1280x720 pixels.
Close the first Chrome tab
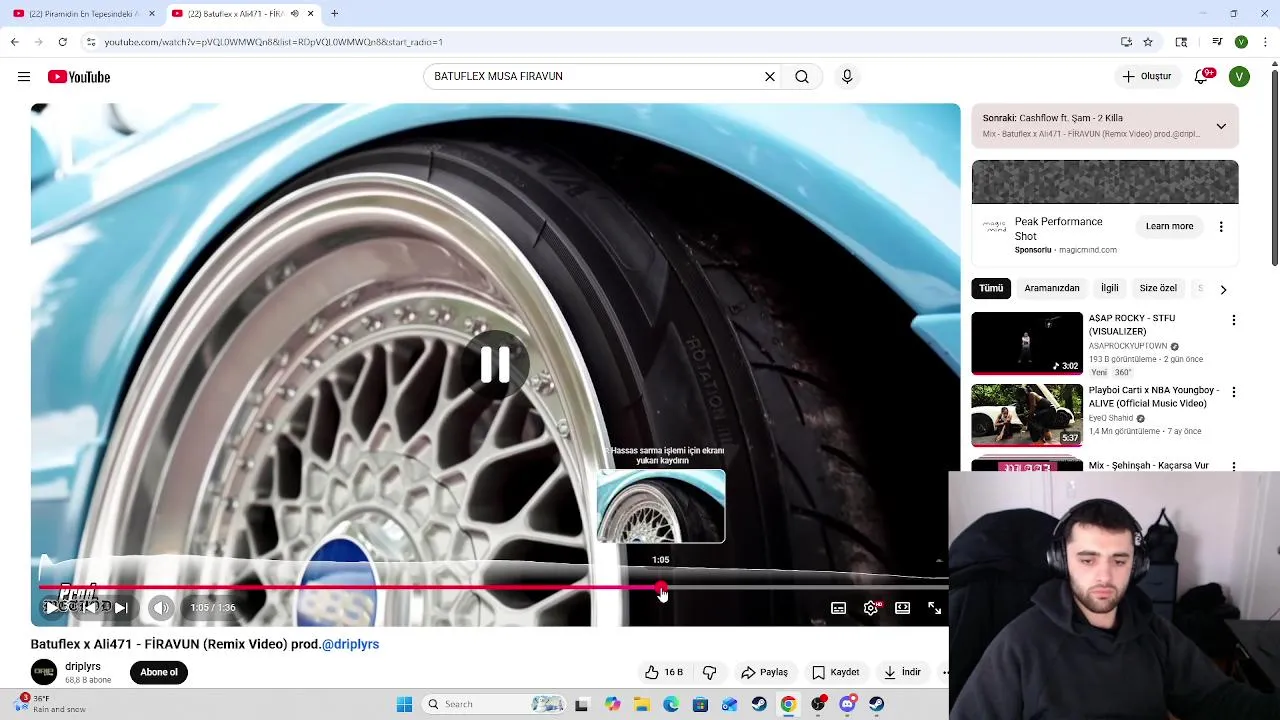[152, 14]
